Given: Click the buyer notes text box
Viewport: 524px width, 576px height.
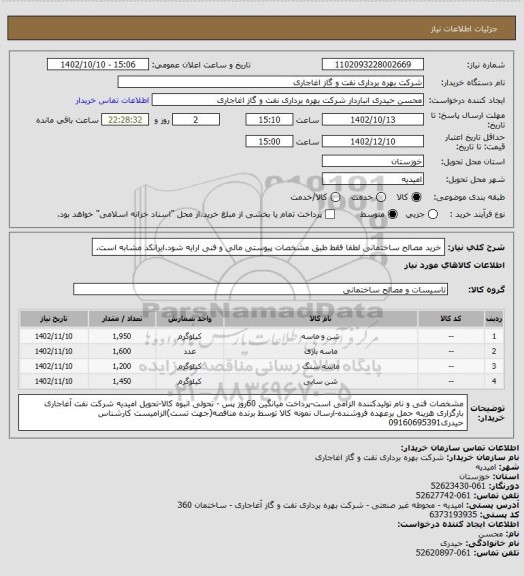Looking at the screenshot, I should (x=243, y=413).
